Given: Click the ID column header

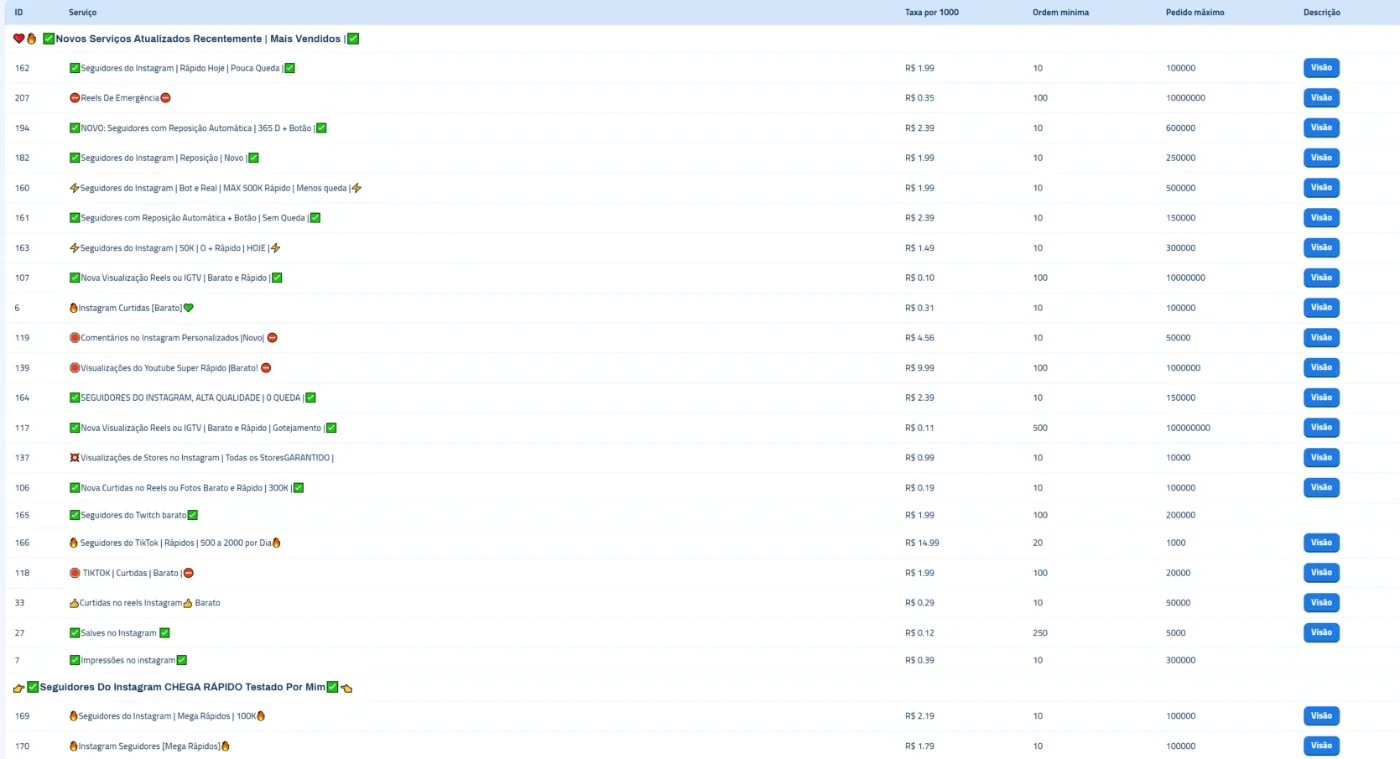Looking at the screenshot, I should tap(19, 12).
